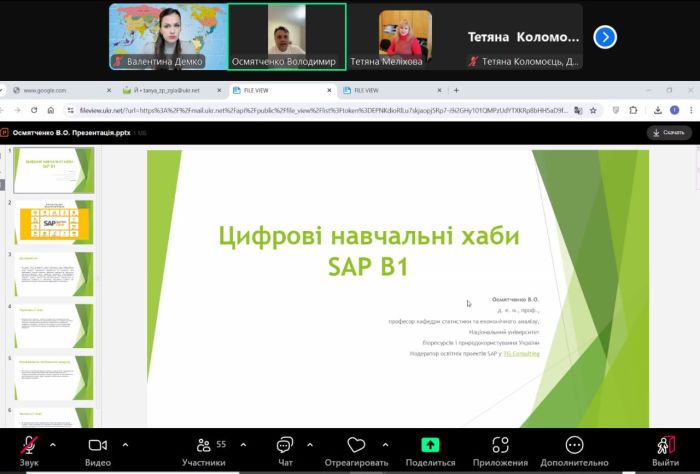Translate this page icon in address bar
700x474 pixels.
(x=578, y=110)
